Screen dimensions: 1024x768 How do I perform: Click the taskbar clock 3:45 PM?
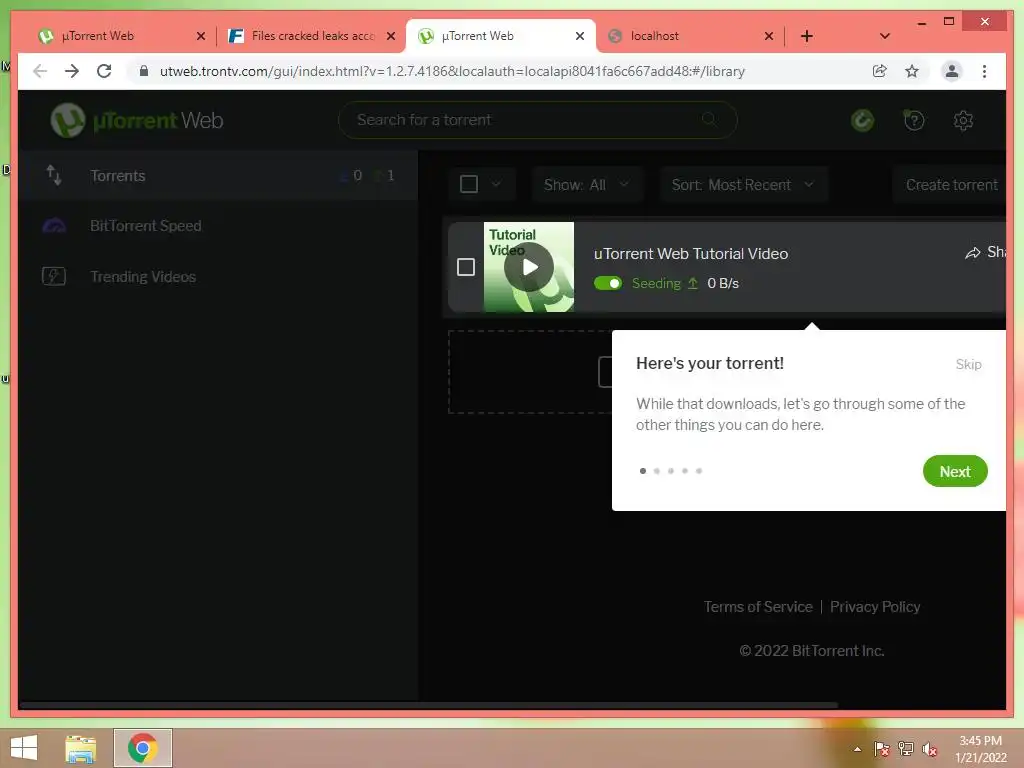coord(980,741)
